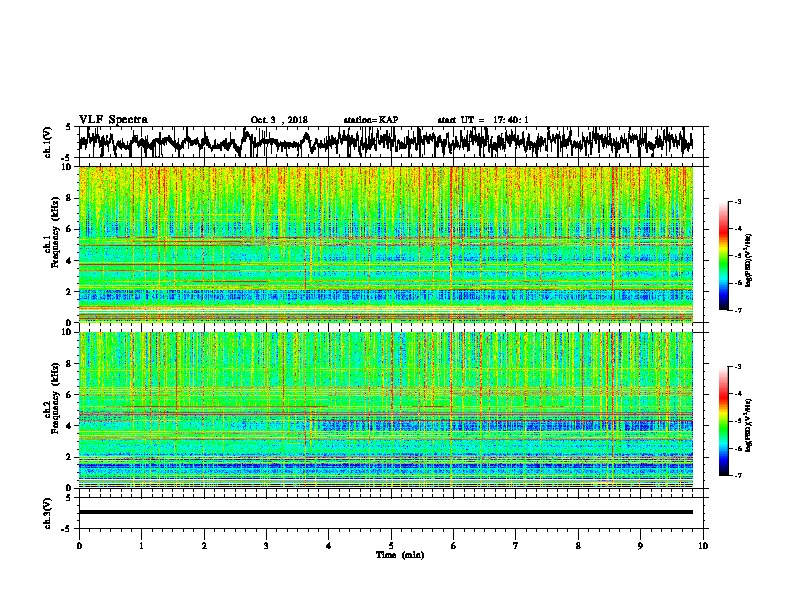792x612 pixels.
Task: Click the "ch.1(V)" axis label
Action: click(x=47, y=142)
